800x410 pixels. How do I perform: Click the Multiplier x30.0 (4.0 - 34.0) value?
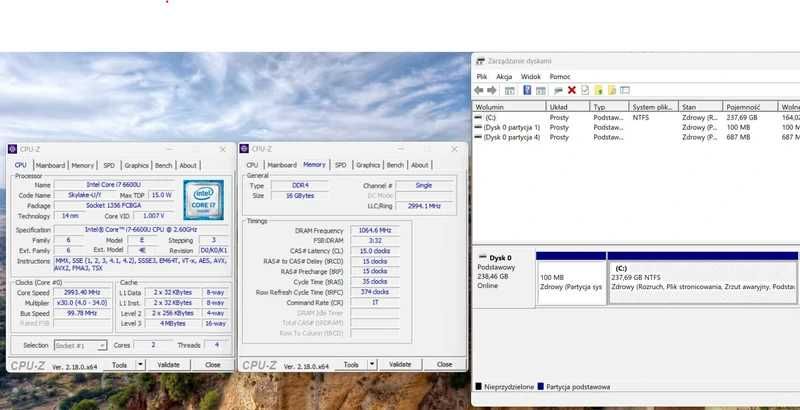[82, 302]
